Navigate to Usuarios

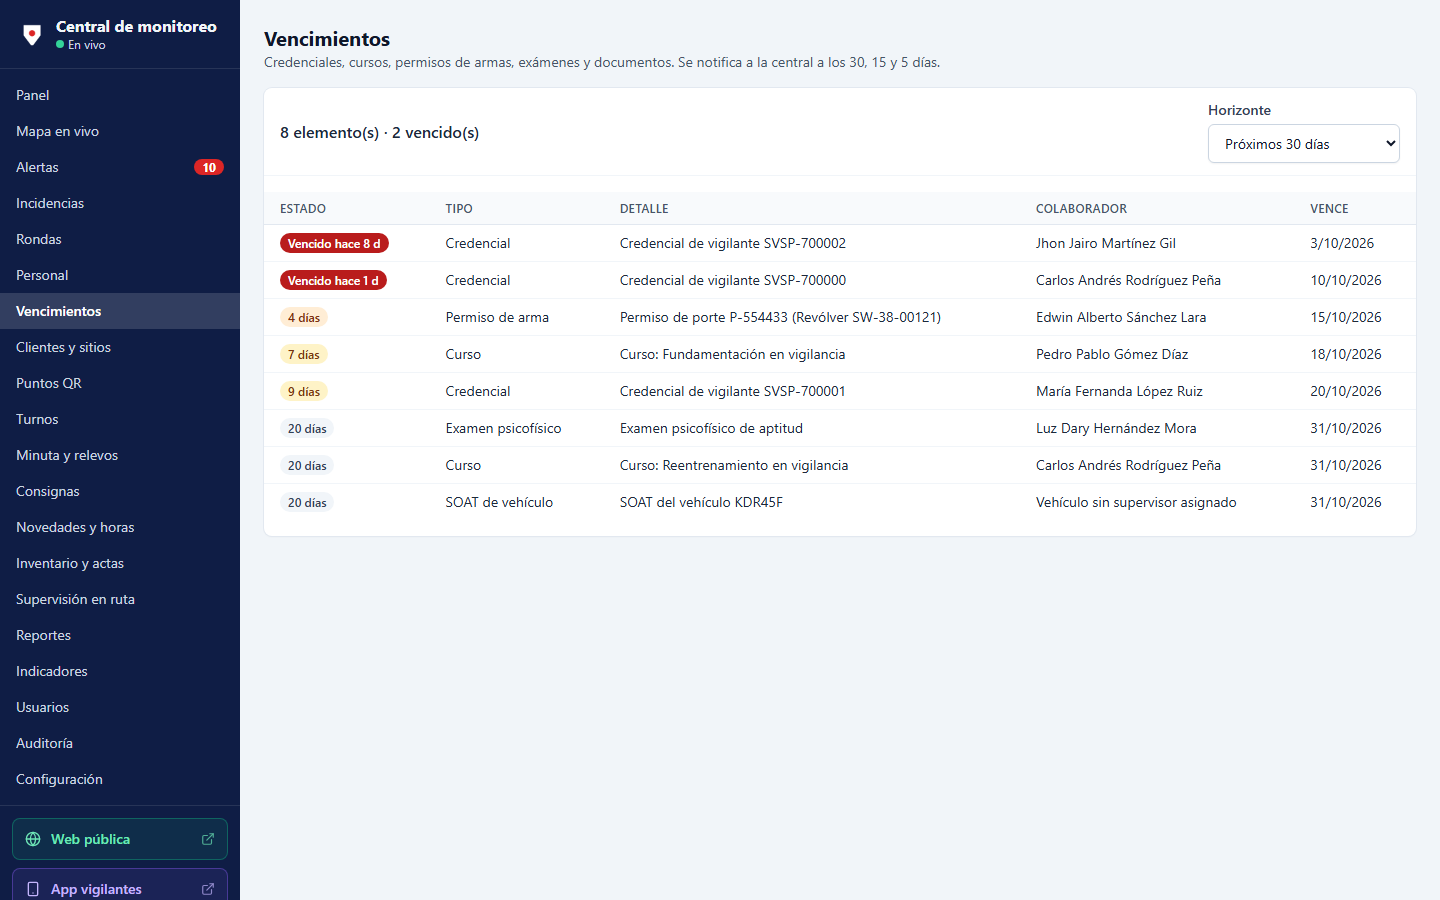pyautogui.click(x=120, y=707)
